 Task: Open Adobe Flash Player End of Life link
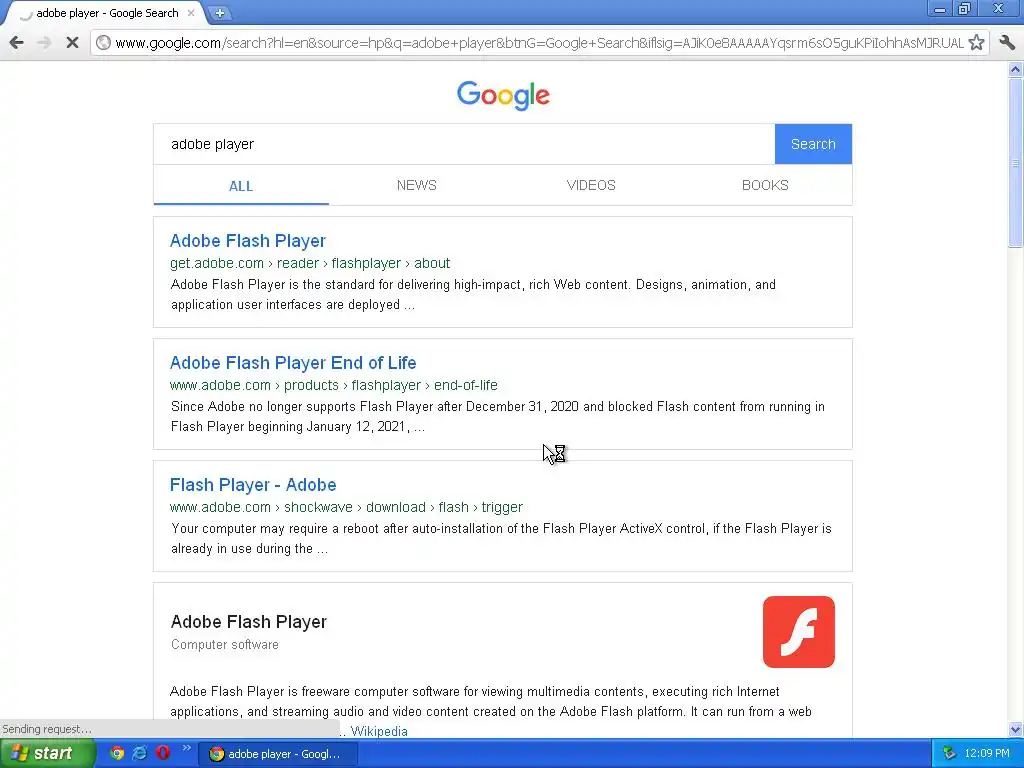(293, 363)
